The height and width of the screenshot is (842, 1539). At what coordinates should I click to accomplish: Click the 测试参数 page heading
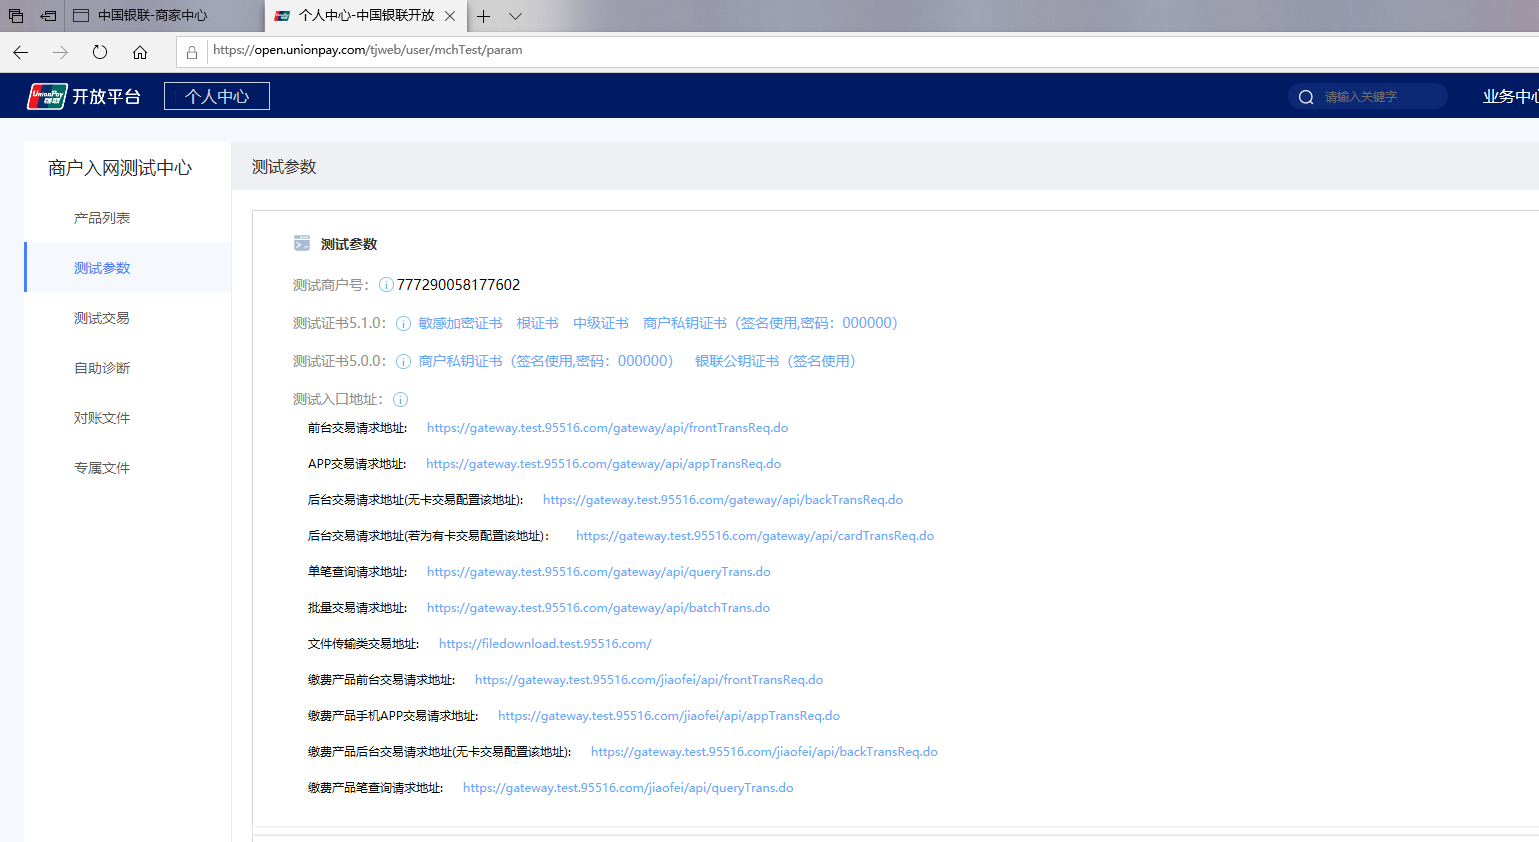coord(284,167)
